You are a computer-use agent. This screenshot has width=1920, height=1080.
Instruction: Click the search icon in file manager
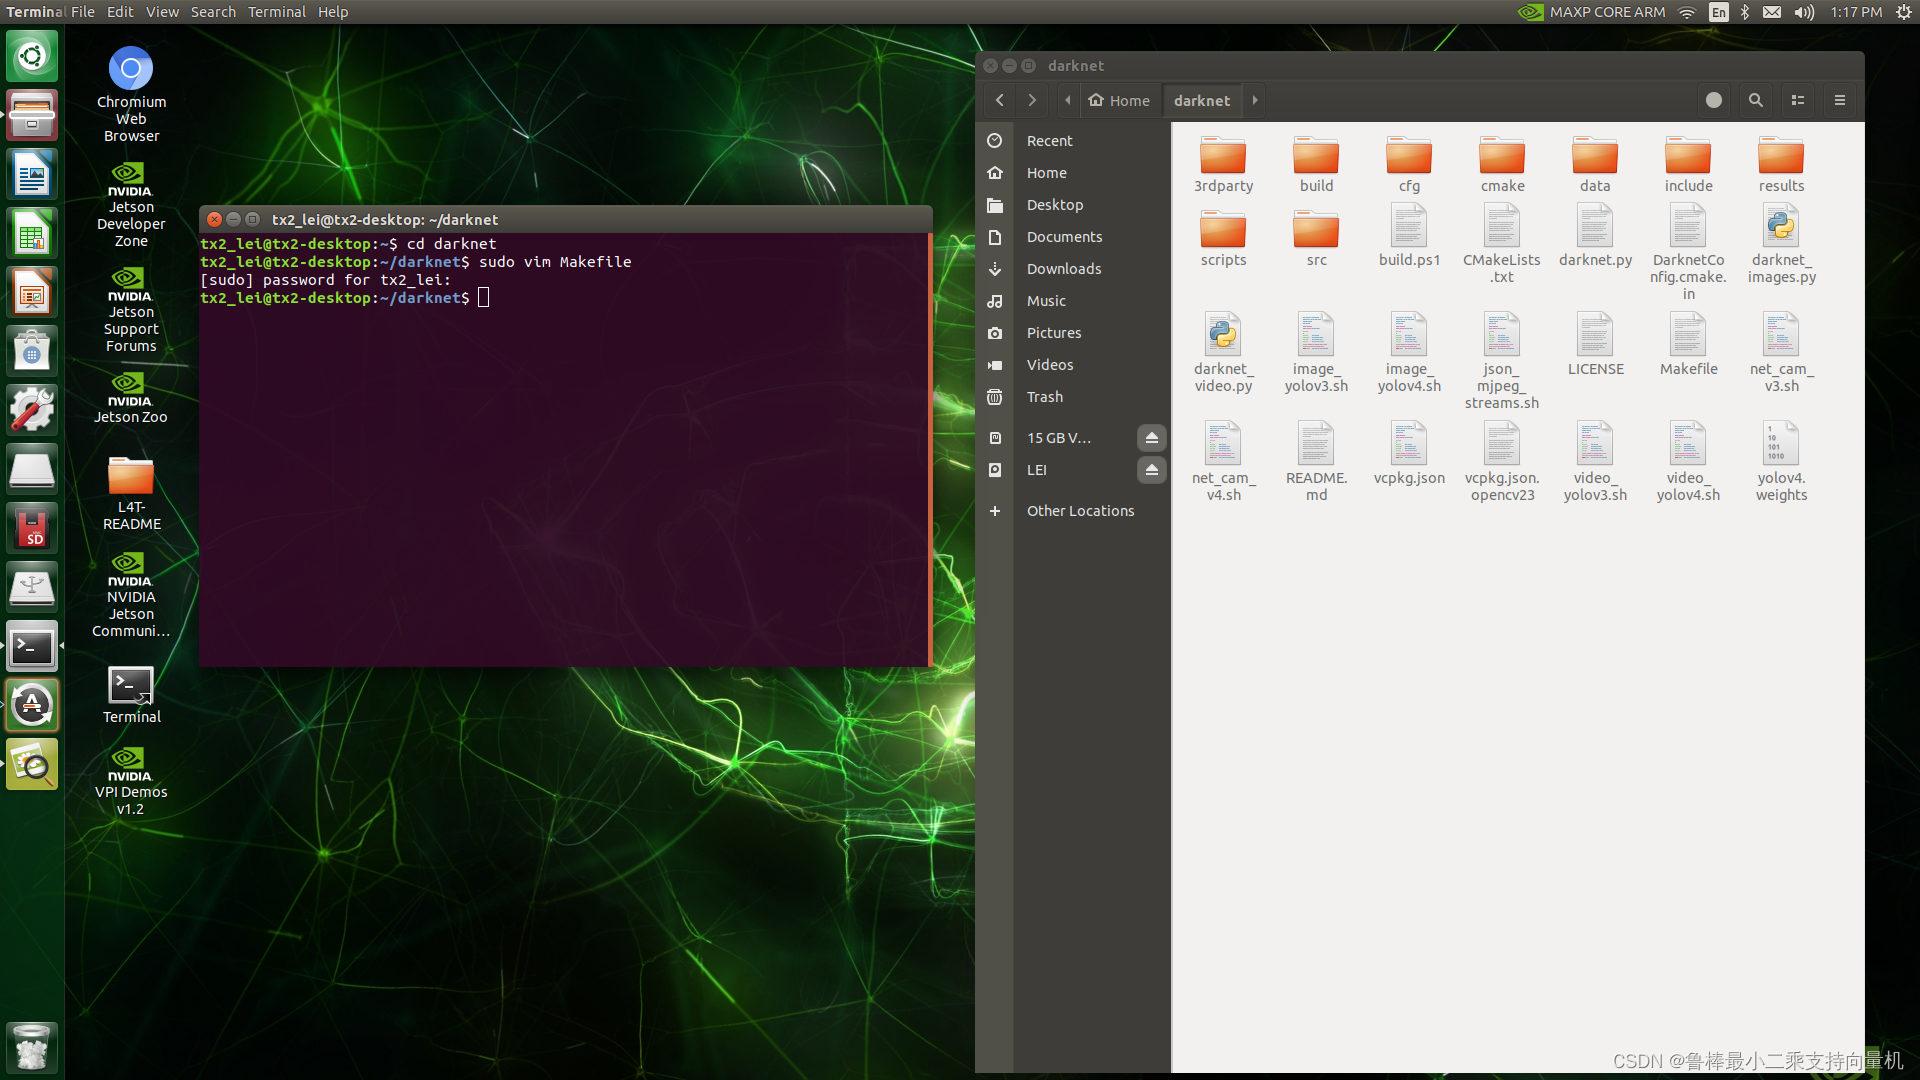coord(1755,100)
